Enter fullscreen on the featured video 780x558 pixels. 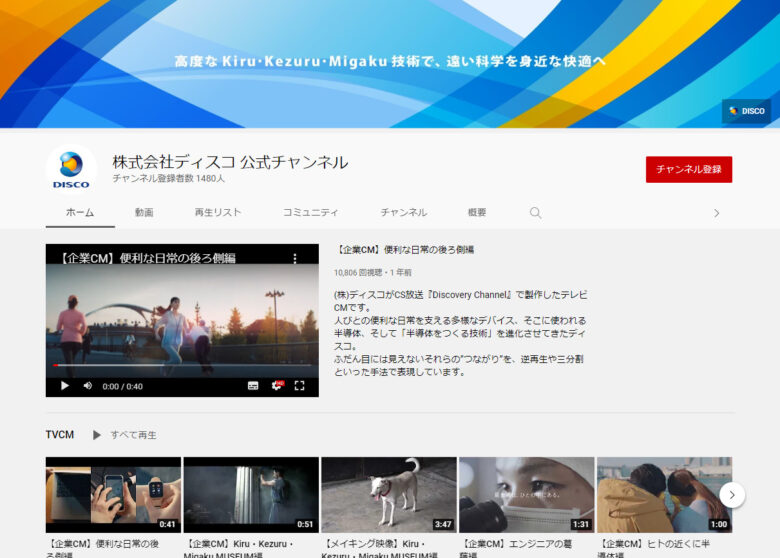pyautogui.click(x=299, y=386)
